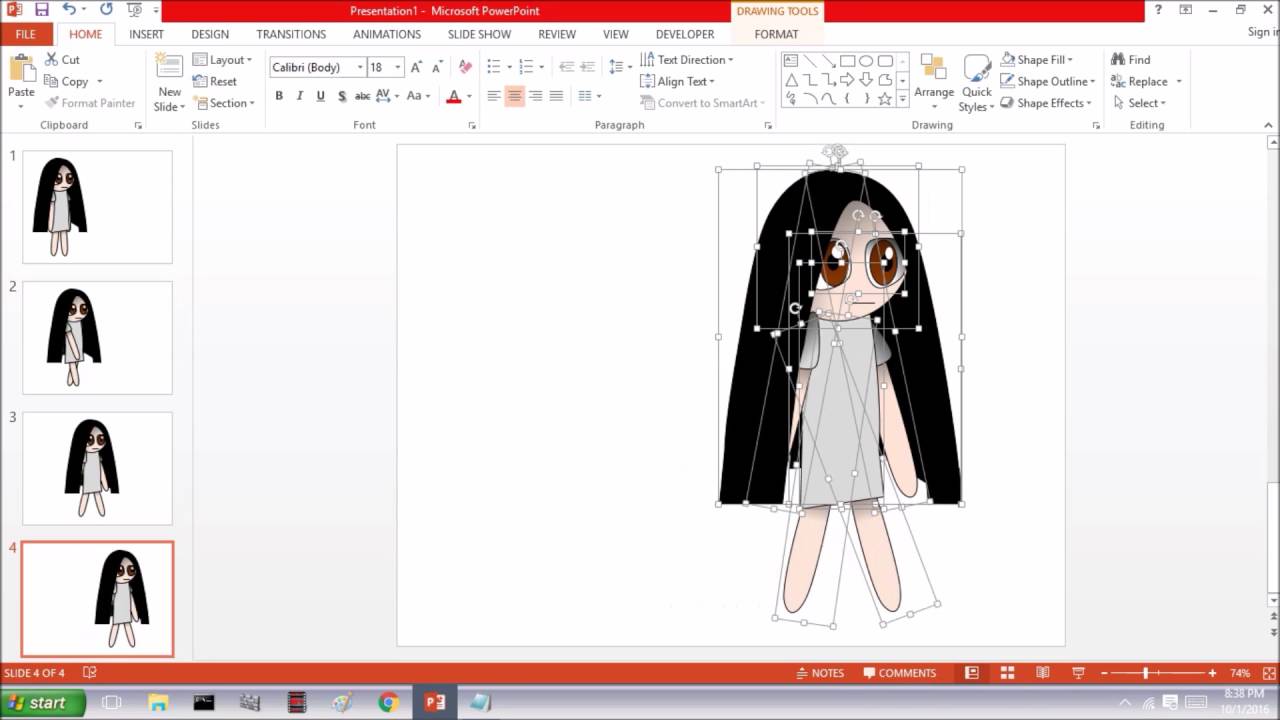Toggle italic formatting

coord(299,96)
